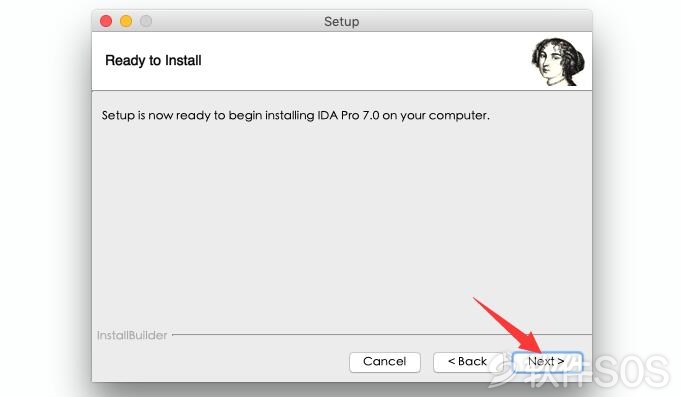
Task: Click the red arrow annotation
Action: tap(508, 325)
